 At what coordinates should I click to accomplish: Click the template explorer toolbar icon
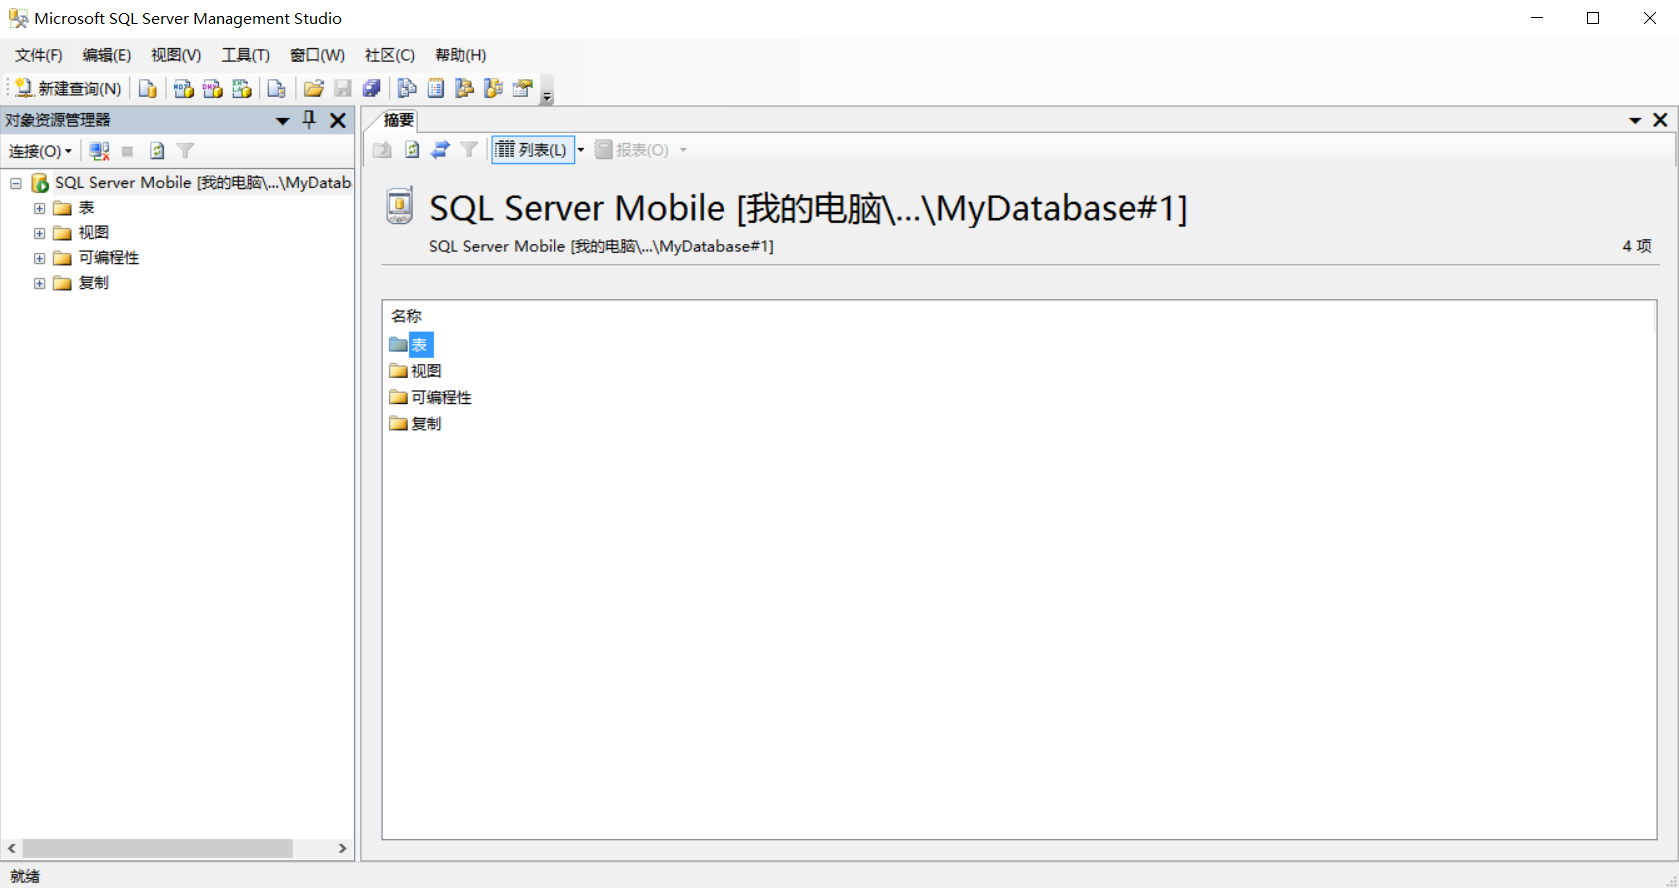pyautogui.click(x=494, y=89)
